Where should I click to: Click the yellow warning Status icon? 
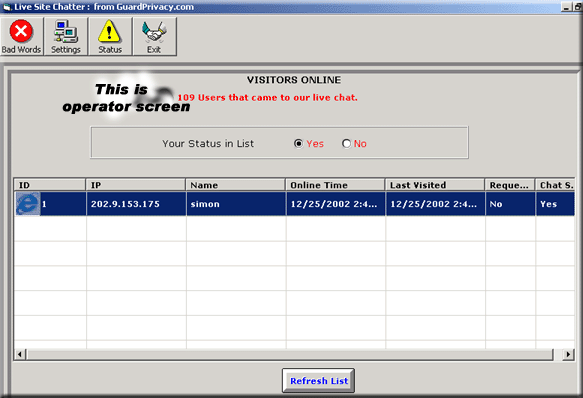coord(109,31)
